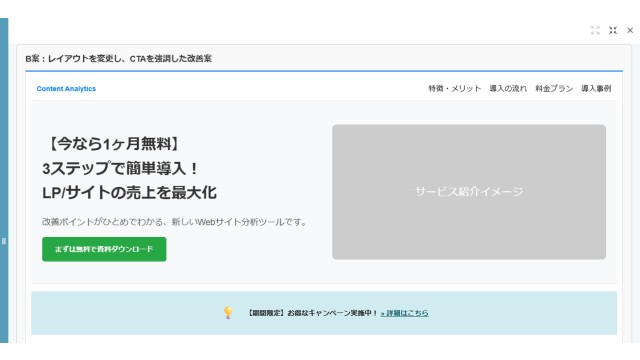The image size is (640, 360).
Task: Click the left sidebar drag handle
Action: 4,241
